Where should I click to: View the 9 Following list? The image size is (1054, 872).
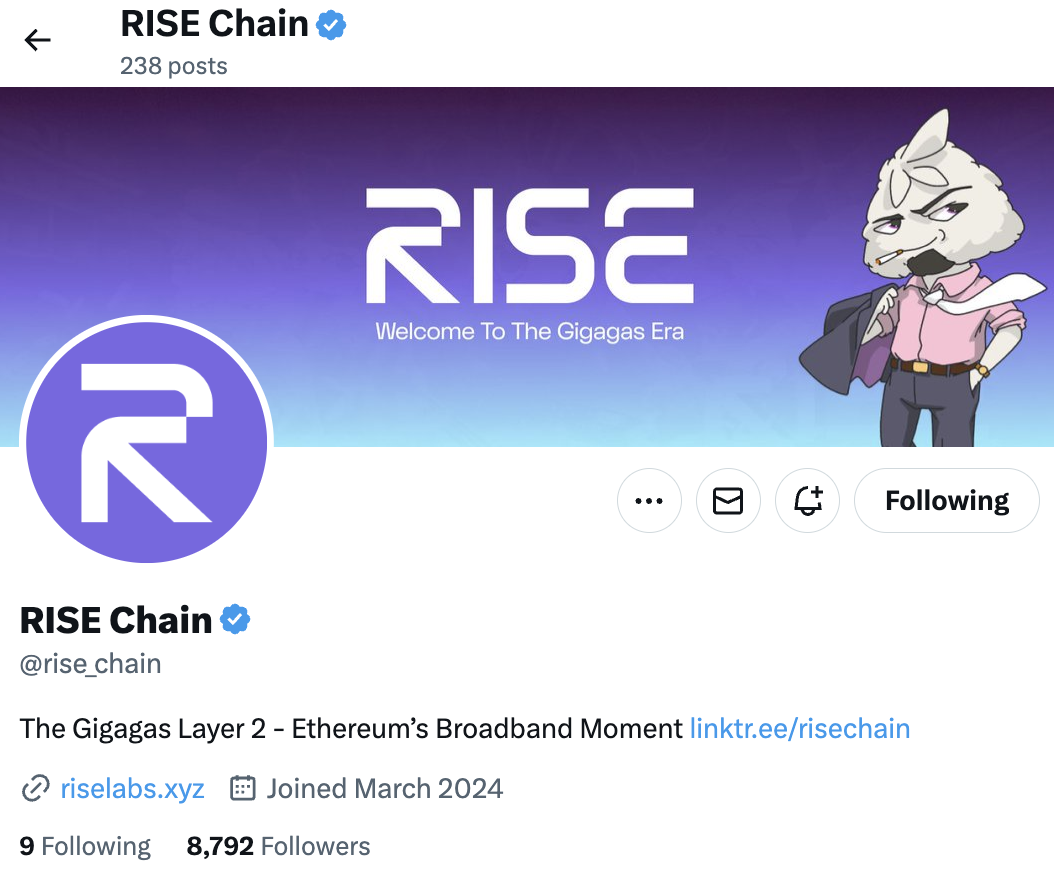tap(85, 846)
